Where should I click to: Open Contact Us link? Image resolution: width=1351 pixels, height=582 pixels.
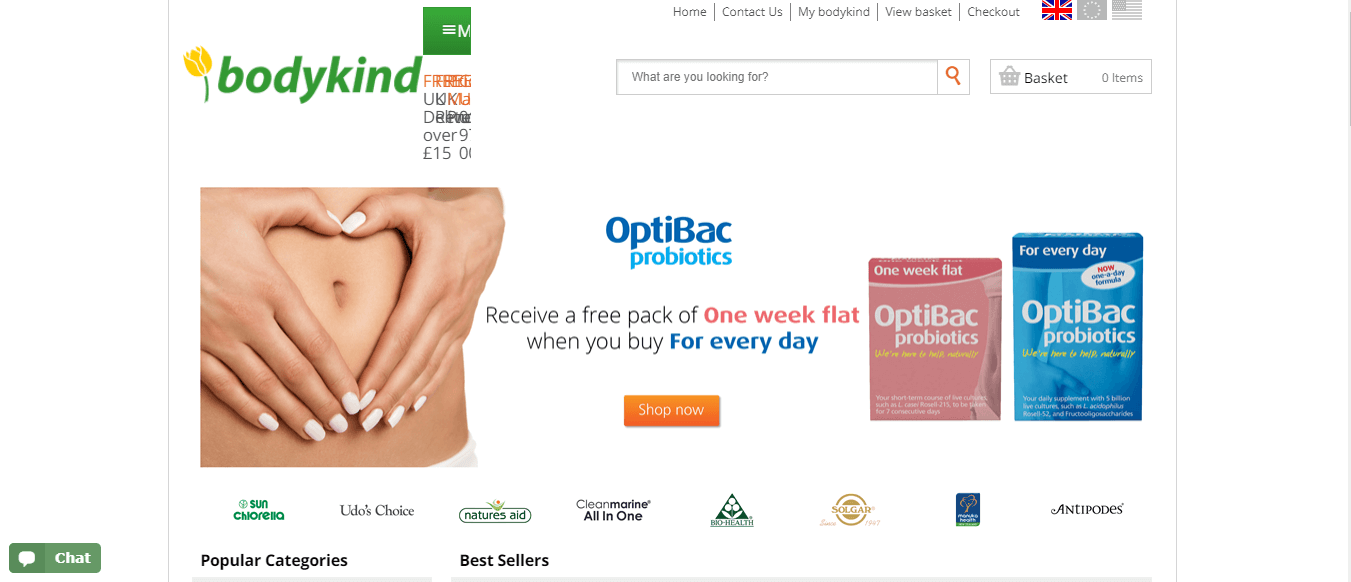coord(752,12)
